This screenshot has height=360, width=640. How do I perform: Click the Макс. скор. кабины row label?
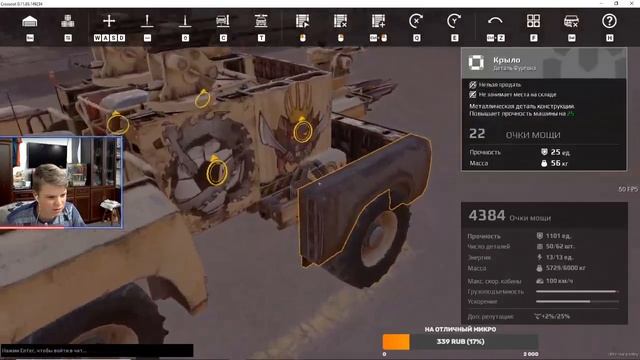[x=494, y=281]
